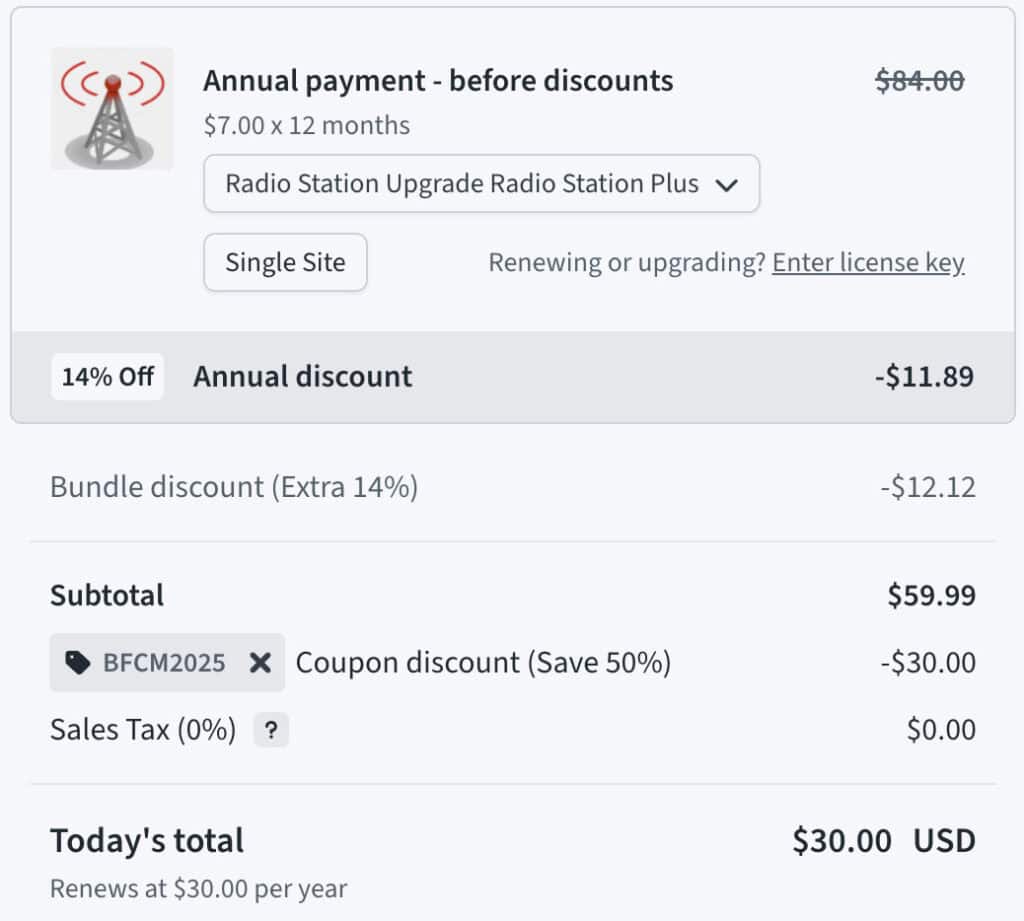This screenshot has height=921, width=1024.
Task: Select the Single Site license button
Action: [x=285, y=263]
